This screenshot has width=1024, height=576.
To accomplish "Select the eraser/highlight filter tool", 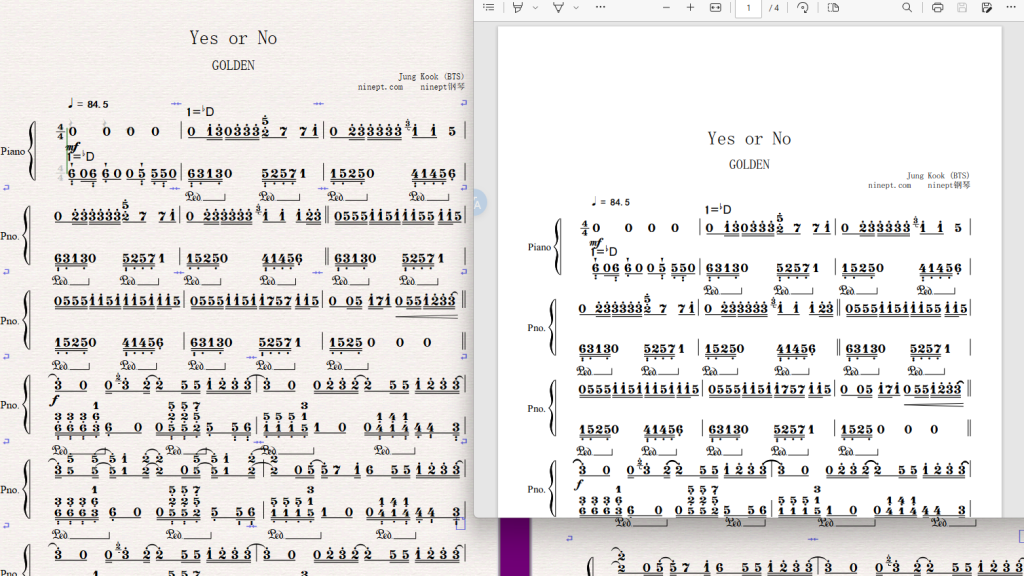I will 558,7.
